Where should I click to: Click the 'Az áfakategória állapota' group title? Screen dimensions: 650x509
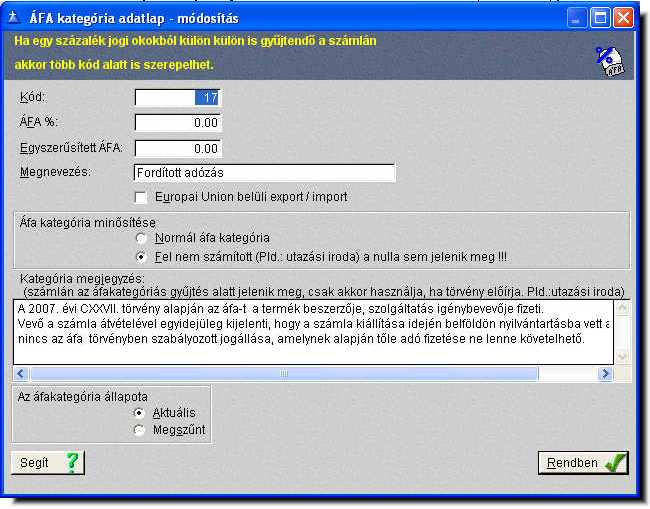82,397
